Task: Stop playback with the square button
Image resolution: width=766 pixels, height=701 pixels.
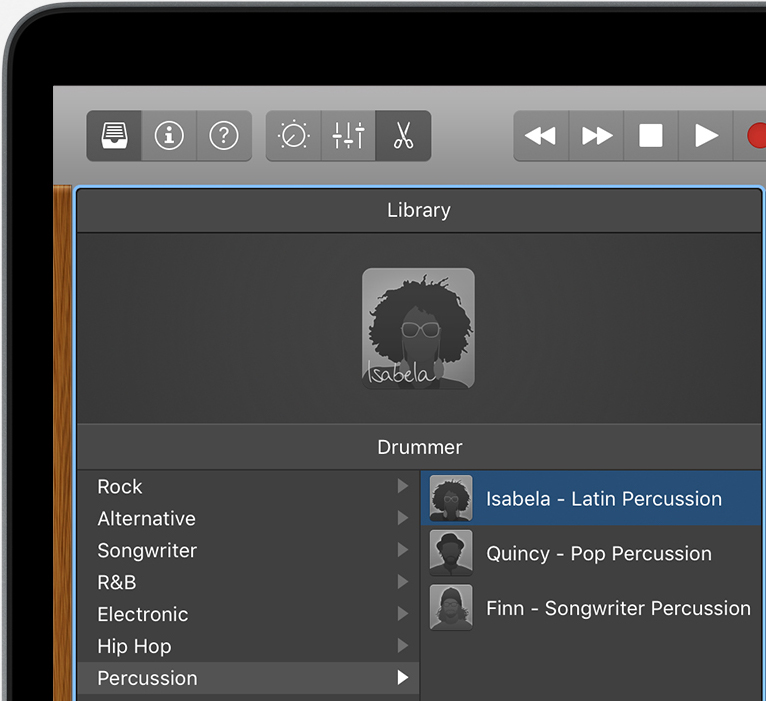Action: point(651,136)
